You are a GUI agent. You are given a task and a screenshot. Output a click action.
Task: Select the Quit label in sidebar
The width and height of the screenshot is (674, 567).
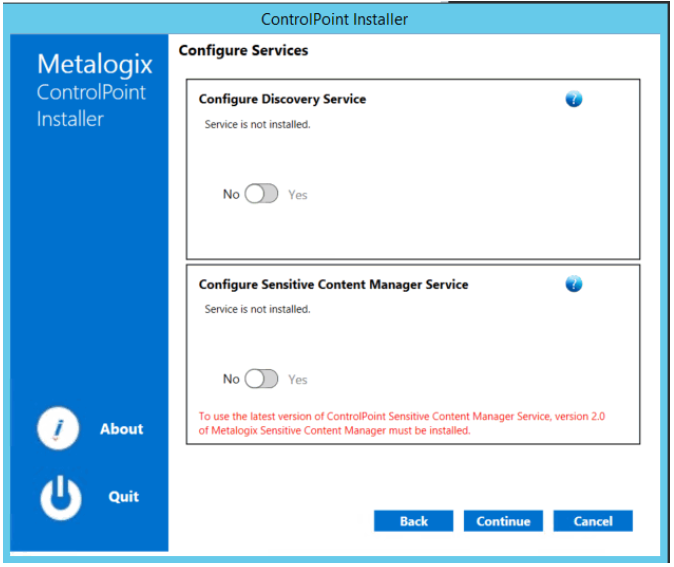coord(124,497)
